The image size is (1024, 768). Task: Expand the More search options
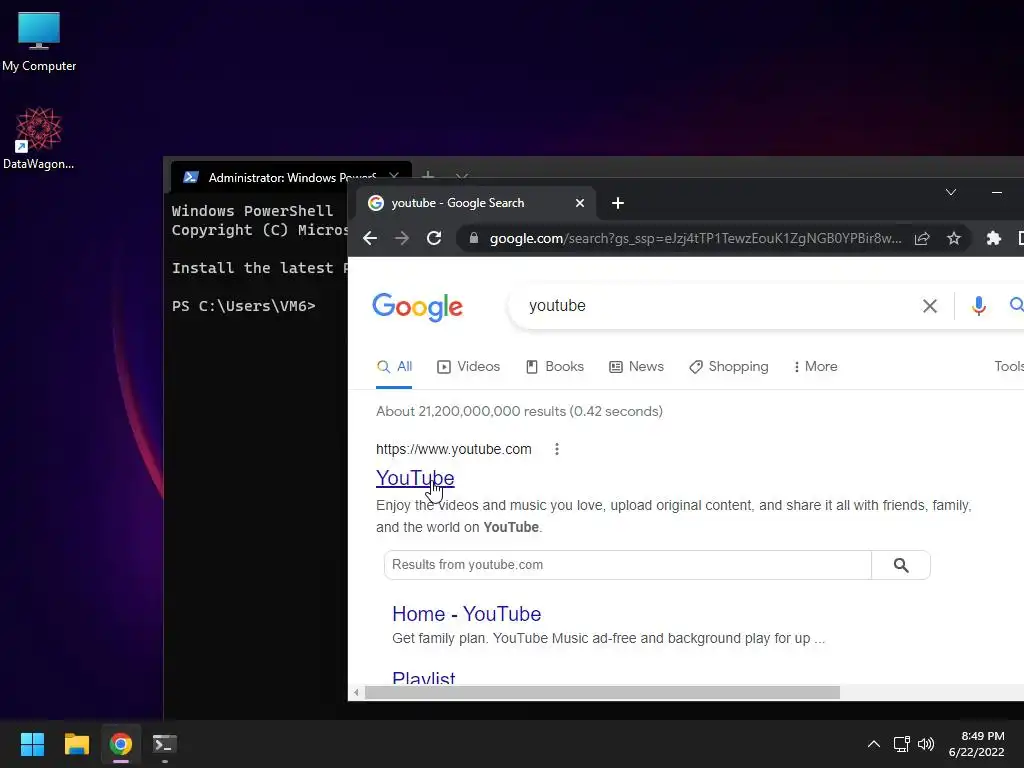point(815,367)
